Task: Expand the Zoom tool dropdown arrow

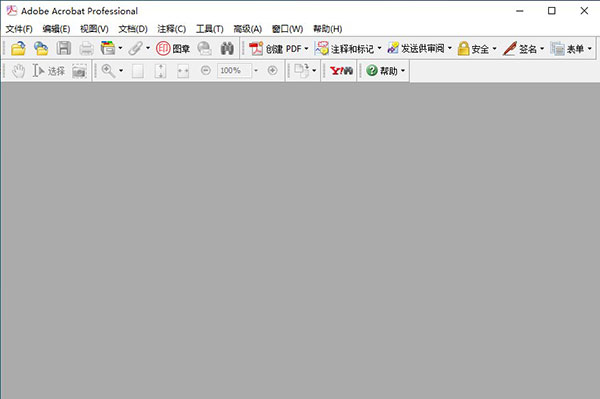Action: [x=121, y=70]
